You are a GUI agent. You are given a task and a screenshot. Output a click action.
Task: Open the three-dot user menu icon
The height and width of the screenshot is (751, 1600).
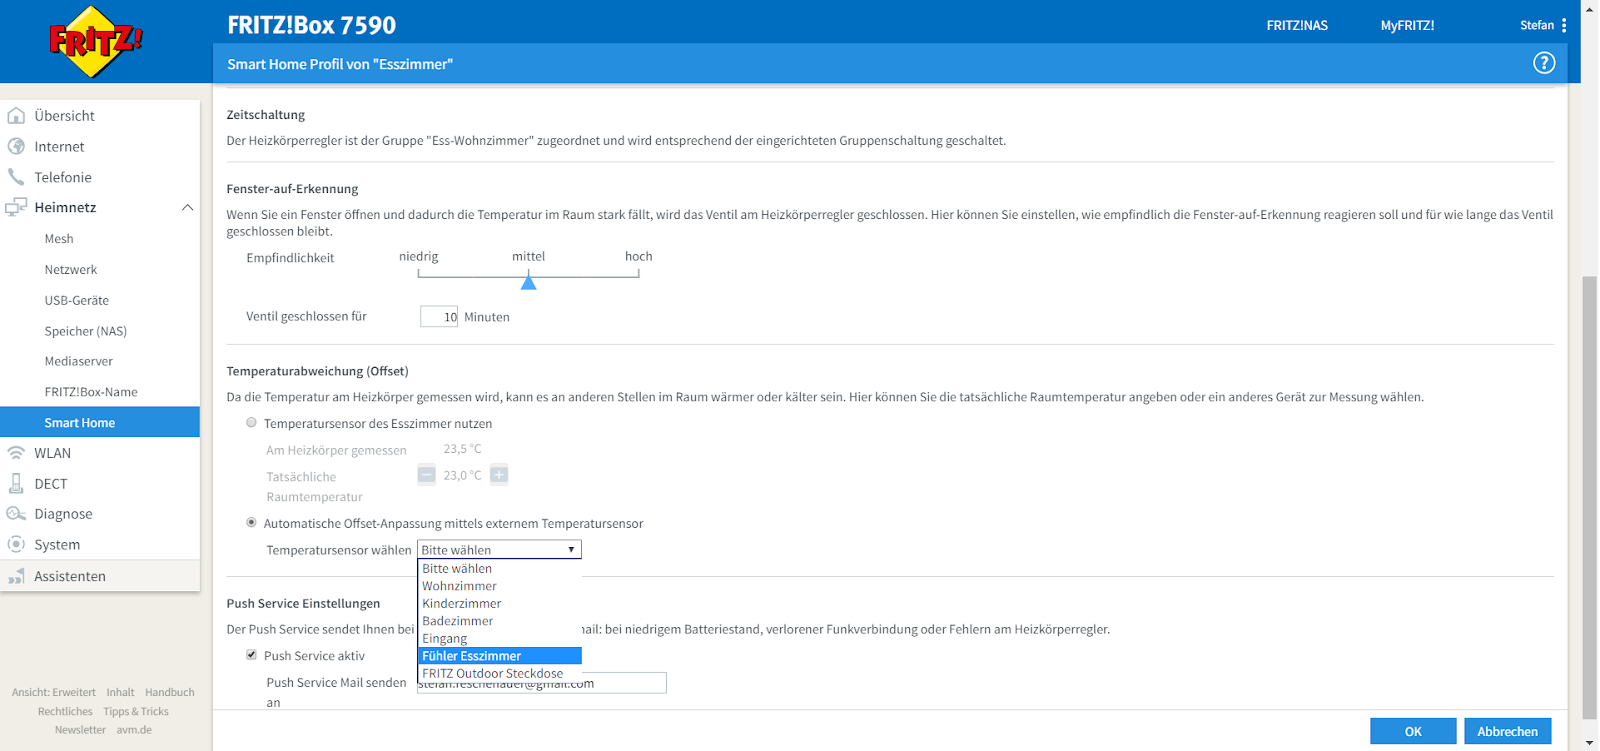[1564, 25]
